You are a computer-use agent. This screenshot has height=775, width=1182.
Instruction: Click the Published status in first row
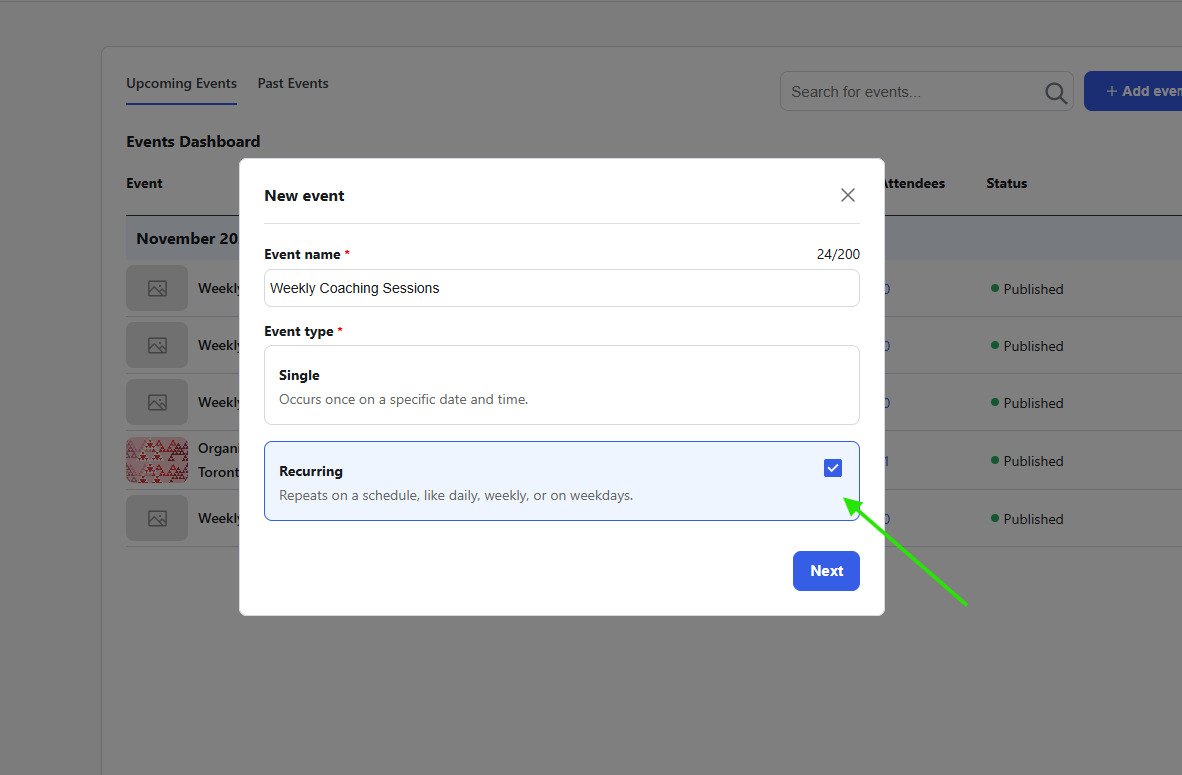[1032, 289]
